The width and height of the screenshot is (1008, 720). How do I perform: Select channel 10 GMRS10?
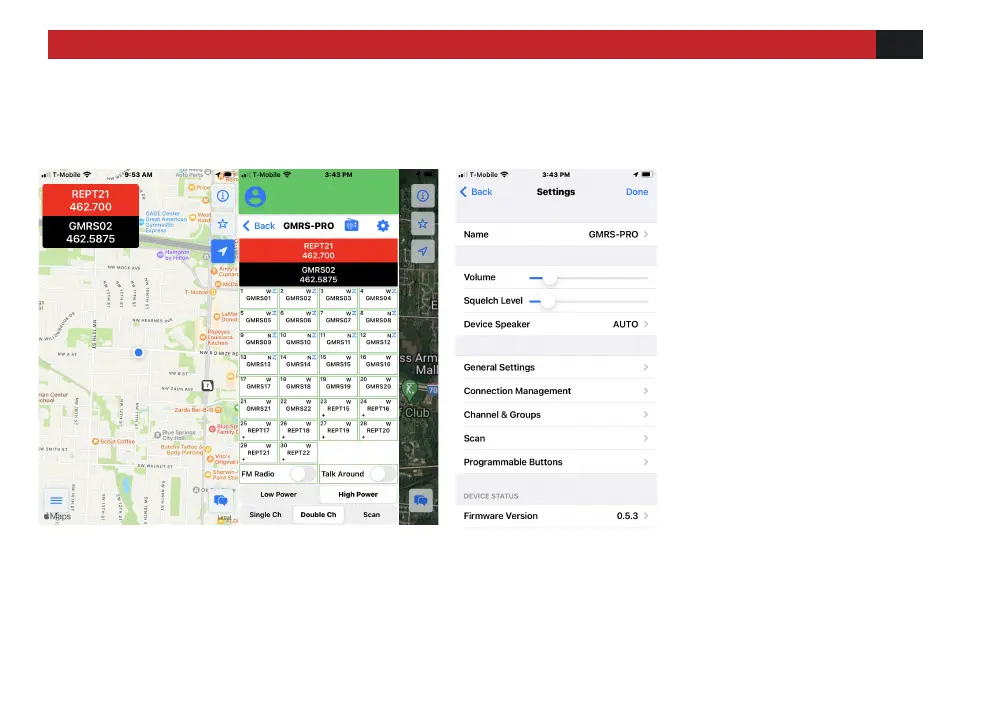298,342
